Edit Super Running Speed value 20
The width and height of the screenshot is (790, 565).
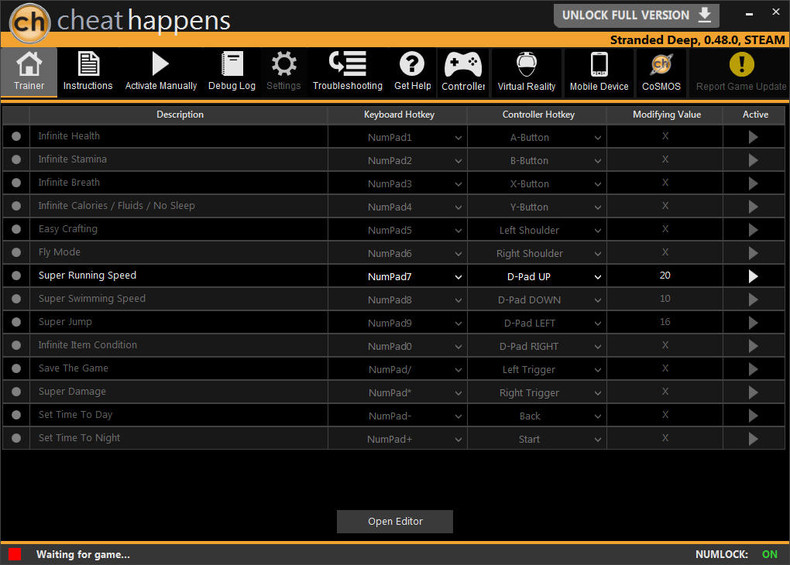pyautogui.click(x=665, y=275)
